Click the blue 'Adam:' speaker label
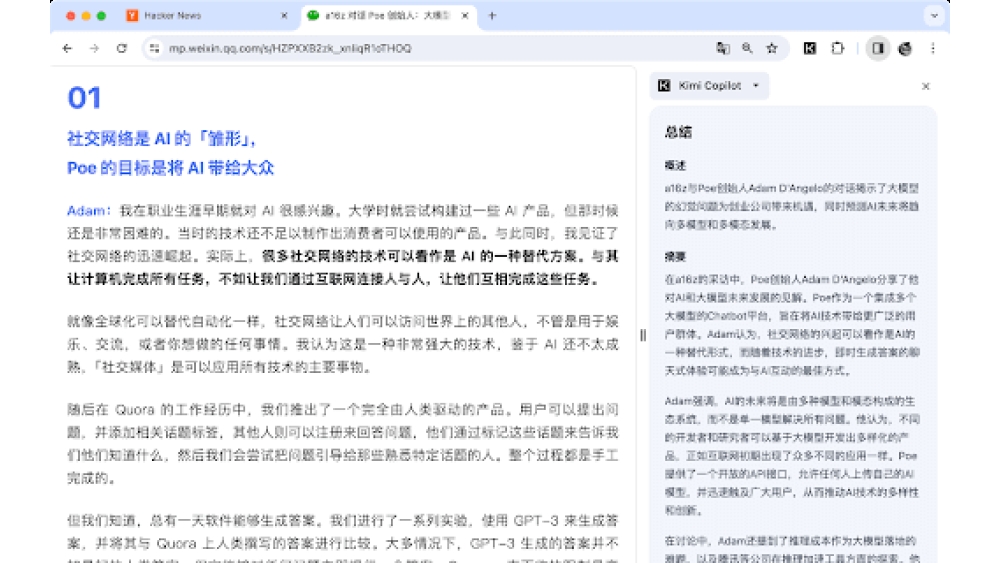1000x563 pixels. coord(89,210)
